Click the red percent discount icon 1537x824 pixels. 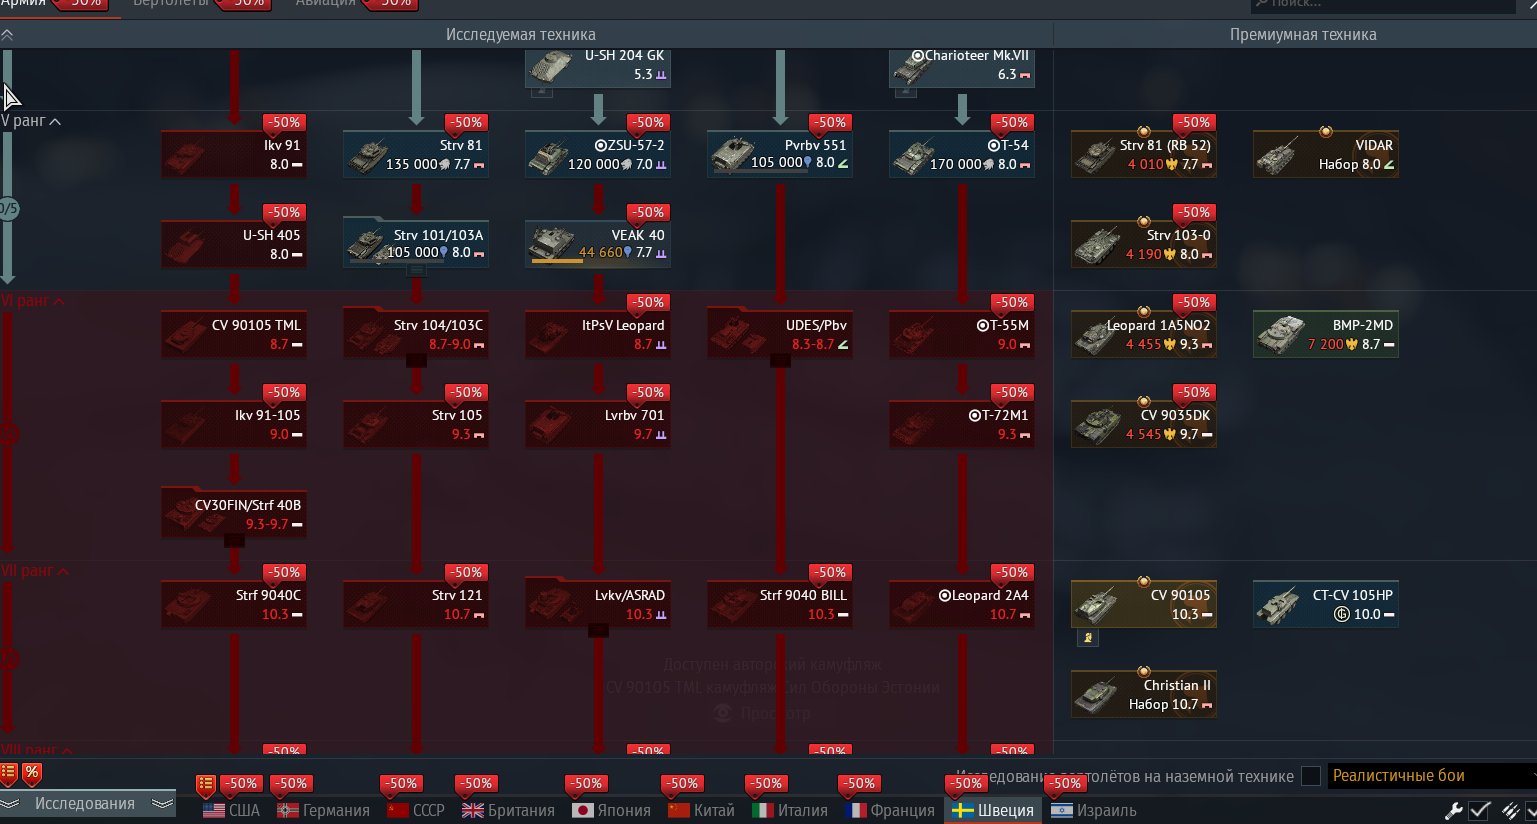click(32, 772)
